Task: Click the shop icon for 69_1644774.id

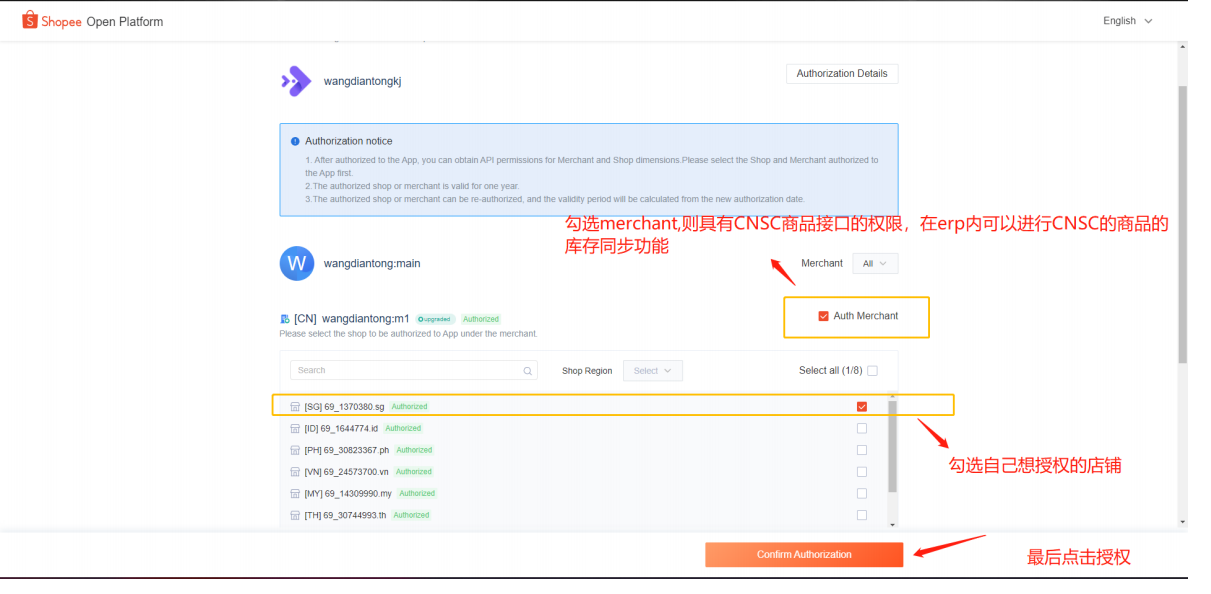Action: [295, 429]
